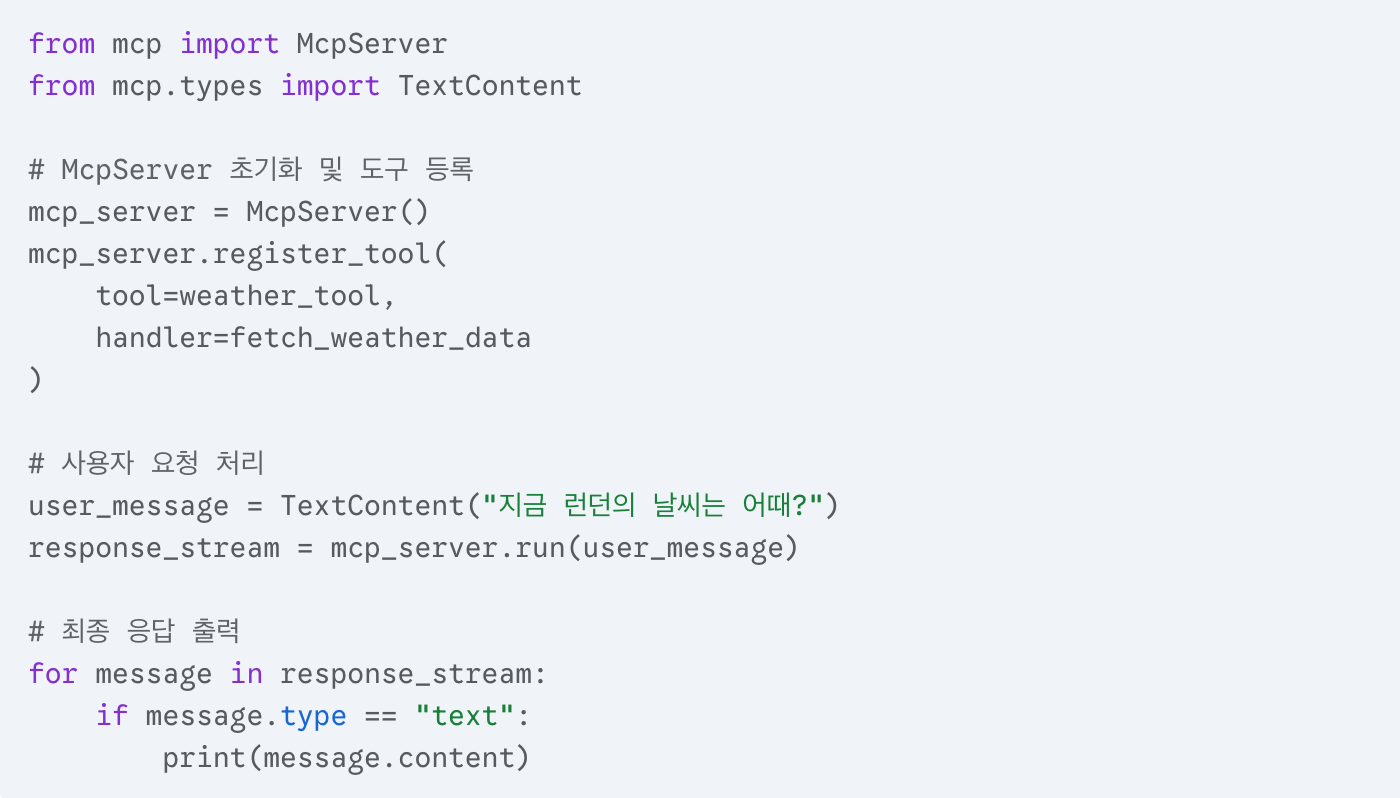Viewport: 1400px width, 798px height.
Task: Click the closing parenthesis of register_tool call
Action: click(x=36, y=380)
